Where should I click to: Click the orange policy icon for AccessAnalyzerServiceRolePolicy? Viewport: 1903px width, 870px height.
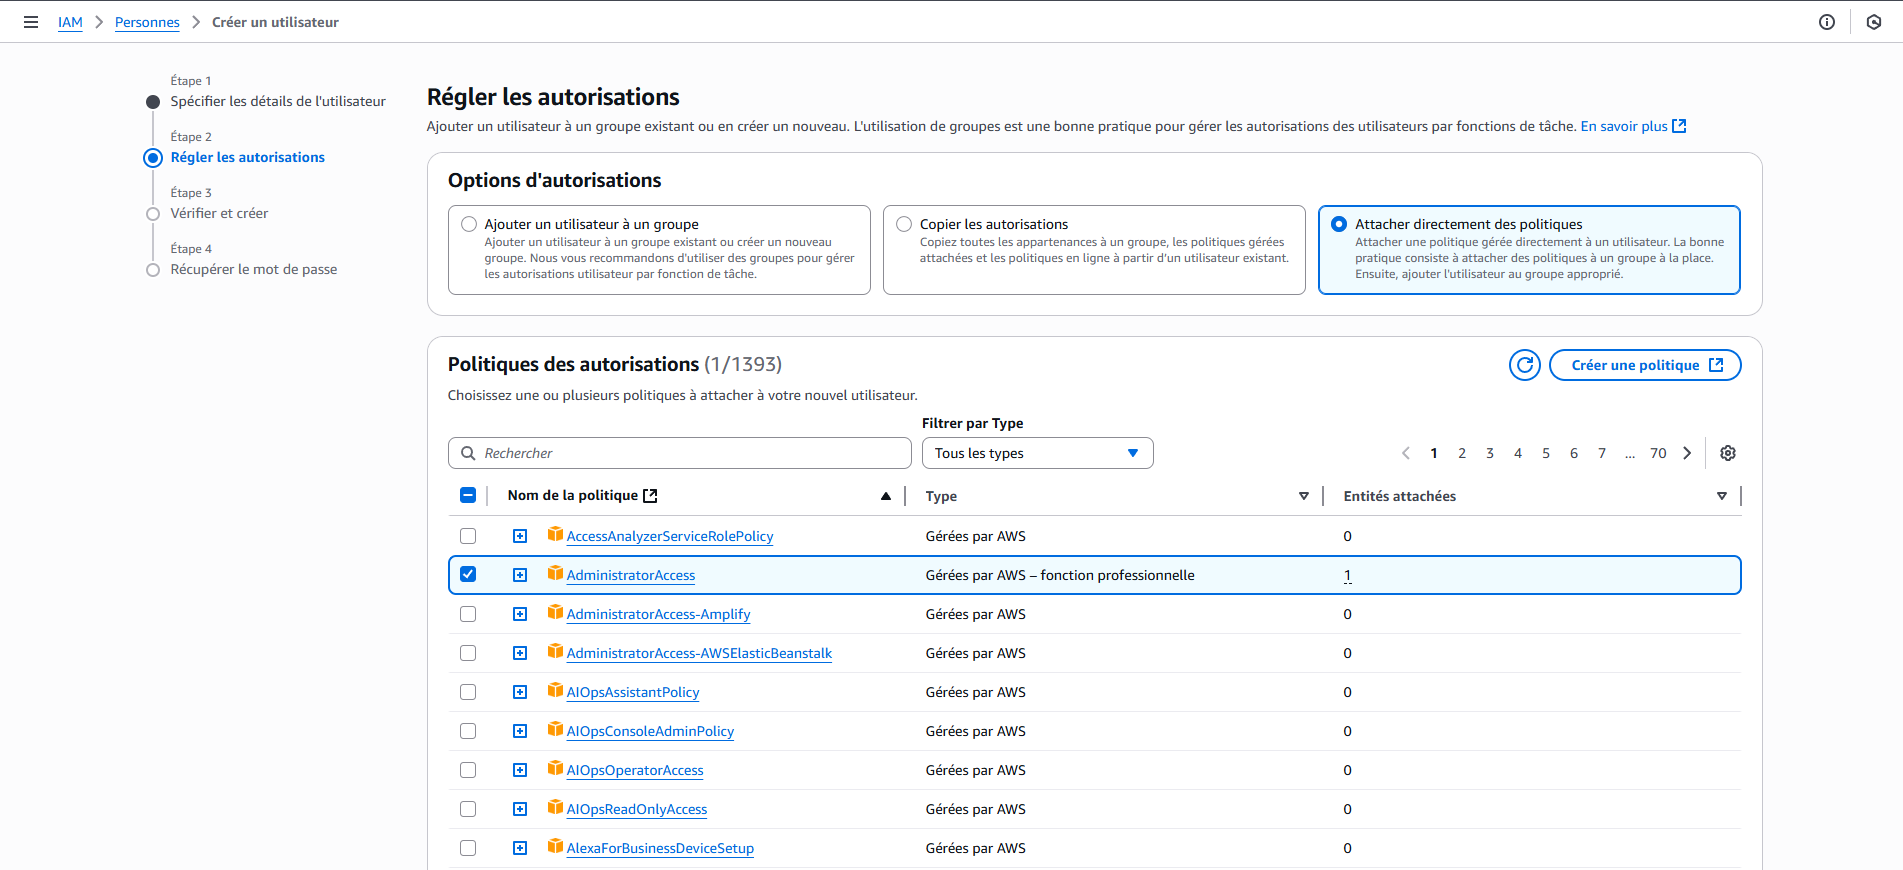click(555, 534)
